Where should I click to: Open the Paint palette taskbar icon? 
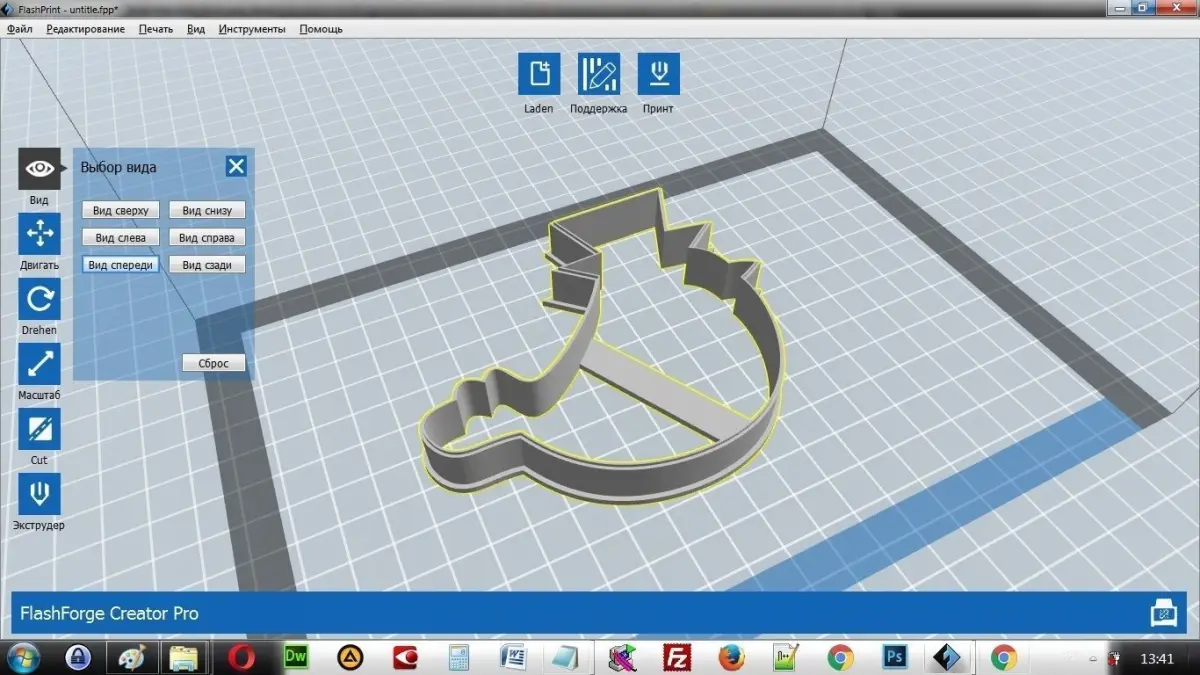(x=132, y=657)
